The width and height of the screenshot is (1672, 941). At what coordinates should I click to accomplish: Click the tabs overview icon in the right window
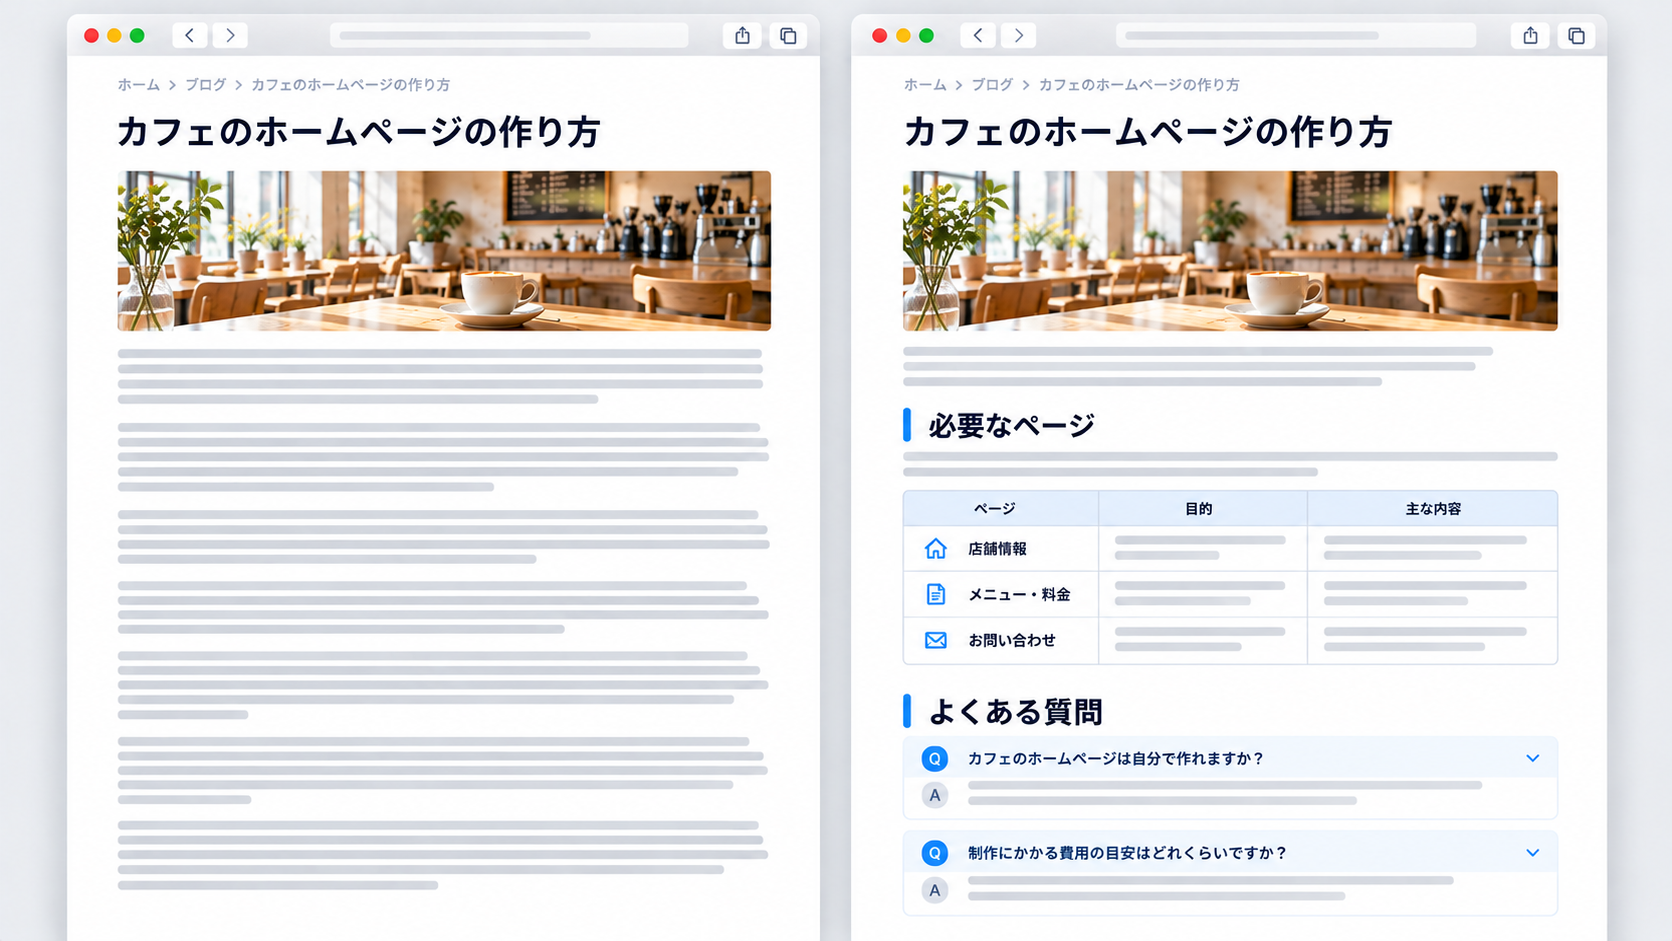pos(1576,36)
